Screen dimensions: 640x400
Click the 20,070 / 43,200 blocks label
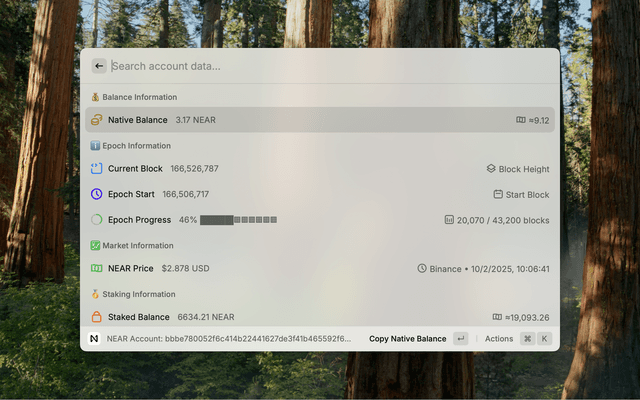(x=503, y=219)
